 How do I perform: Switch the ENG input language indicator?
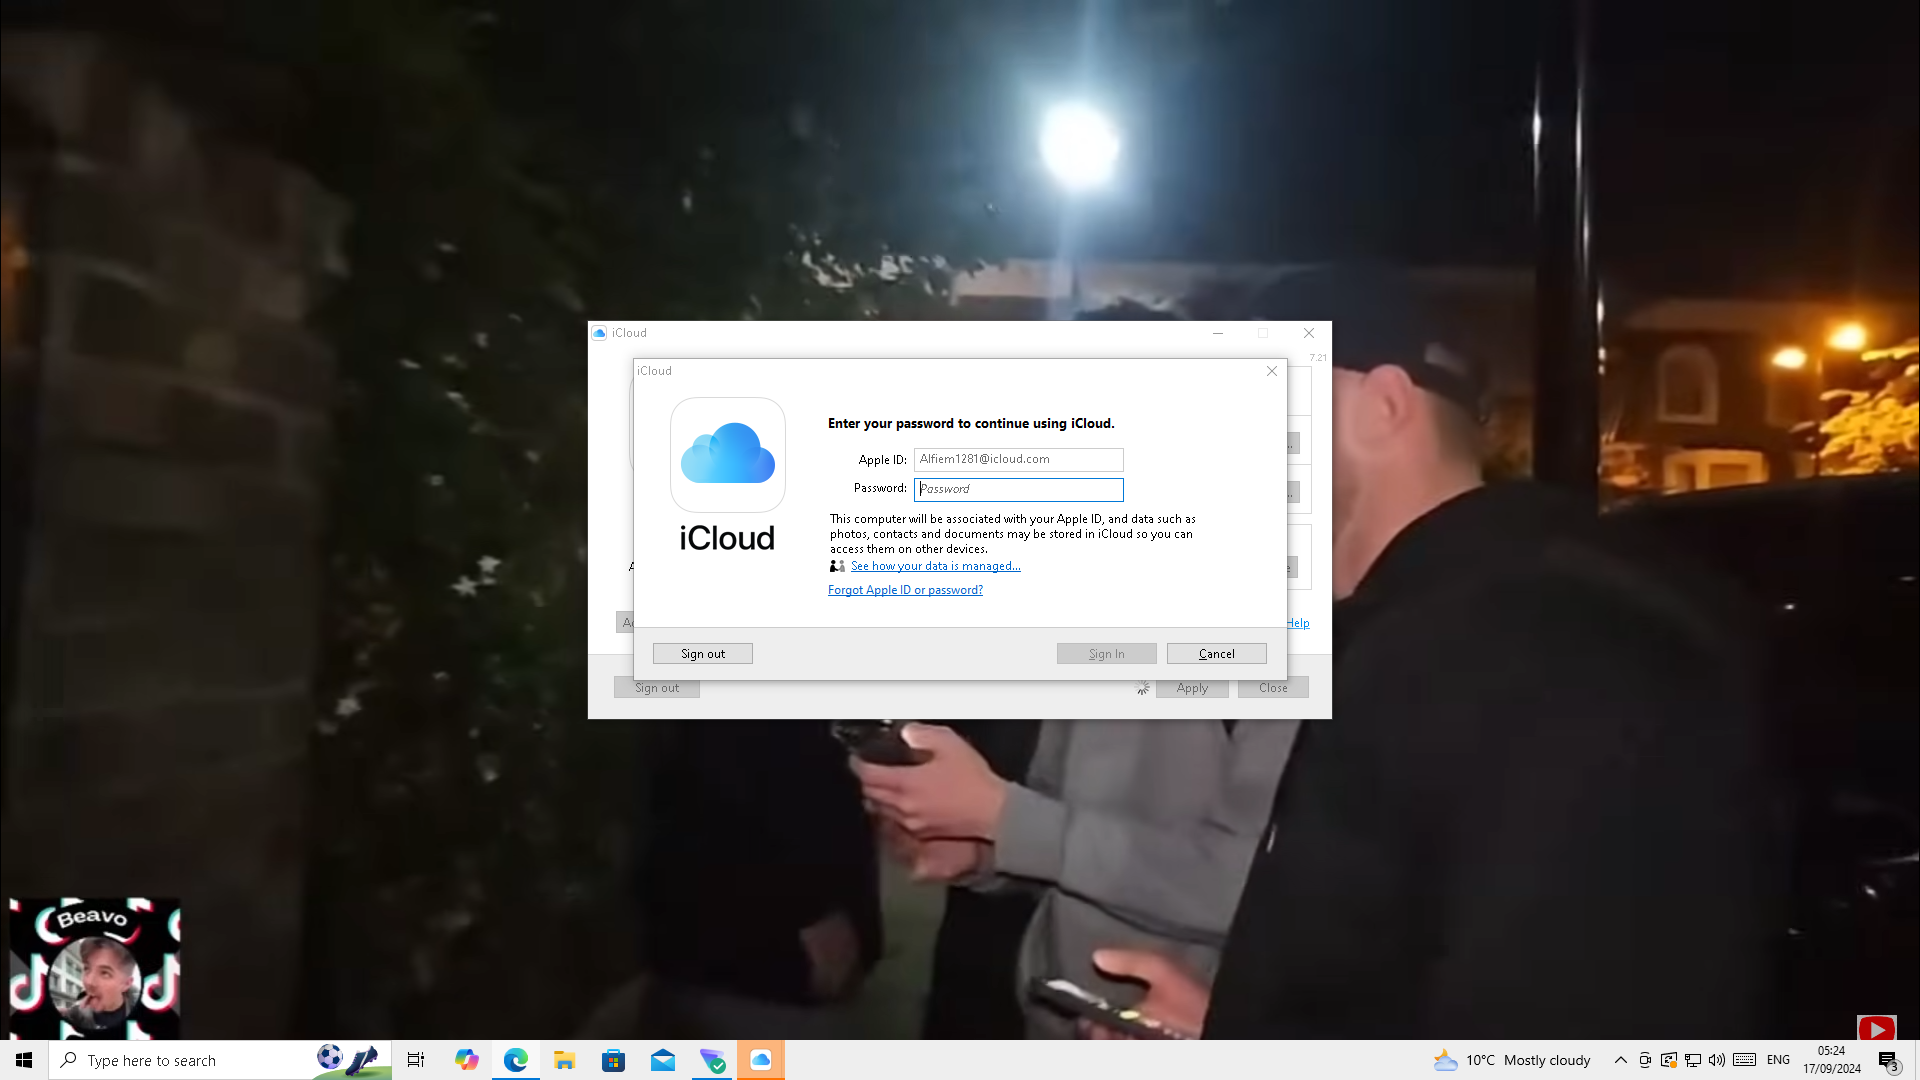click(1778, 1060)
